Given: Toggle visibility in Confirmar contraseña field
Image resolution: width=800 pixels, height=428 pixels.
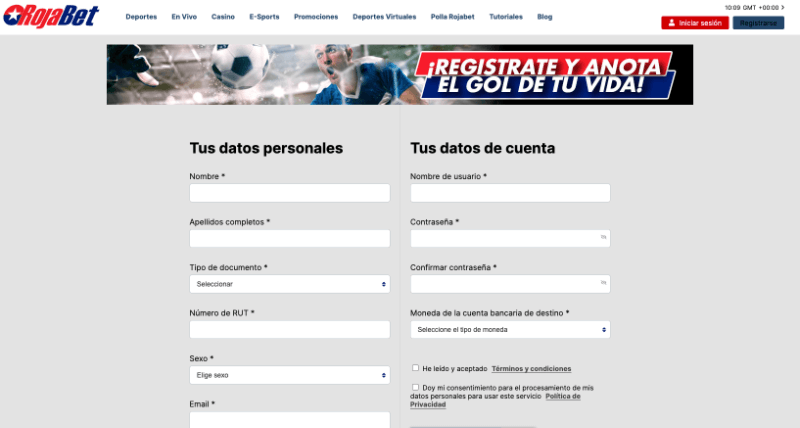Looking at the screenshot, I should 603,283.
